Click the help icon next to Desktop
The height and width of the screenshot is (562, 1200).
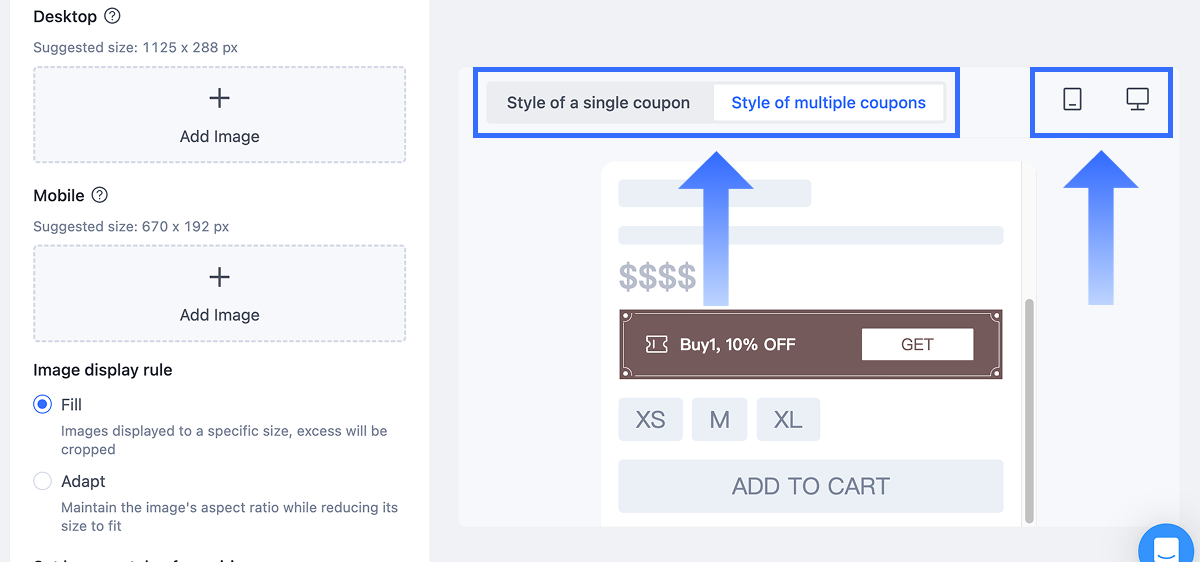113,16
